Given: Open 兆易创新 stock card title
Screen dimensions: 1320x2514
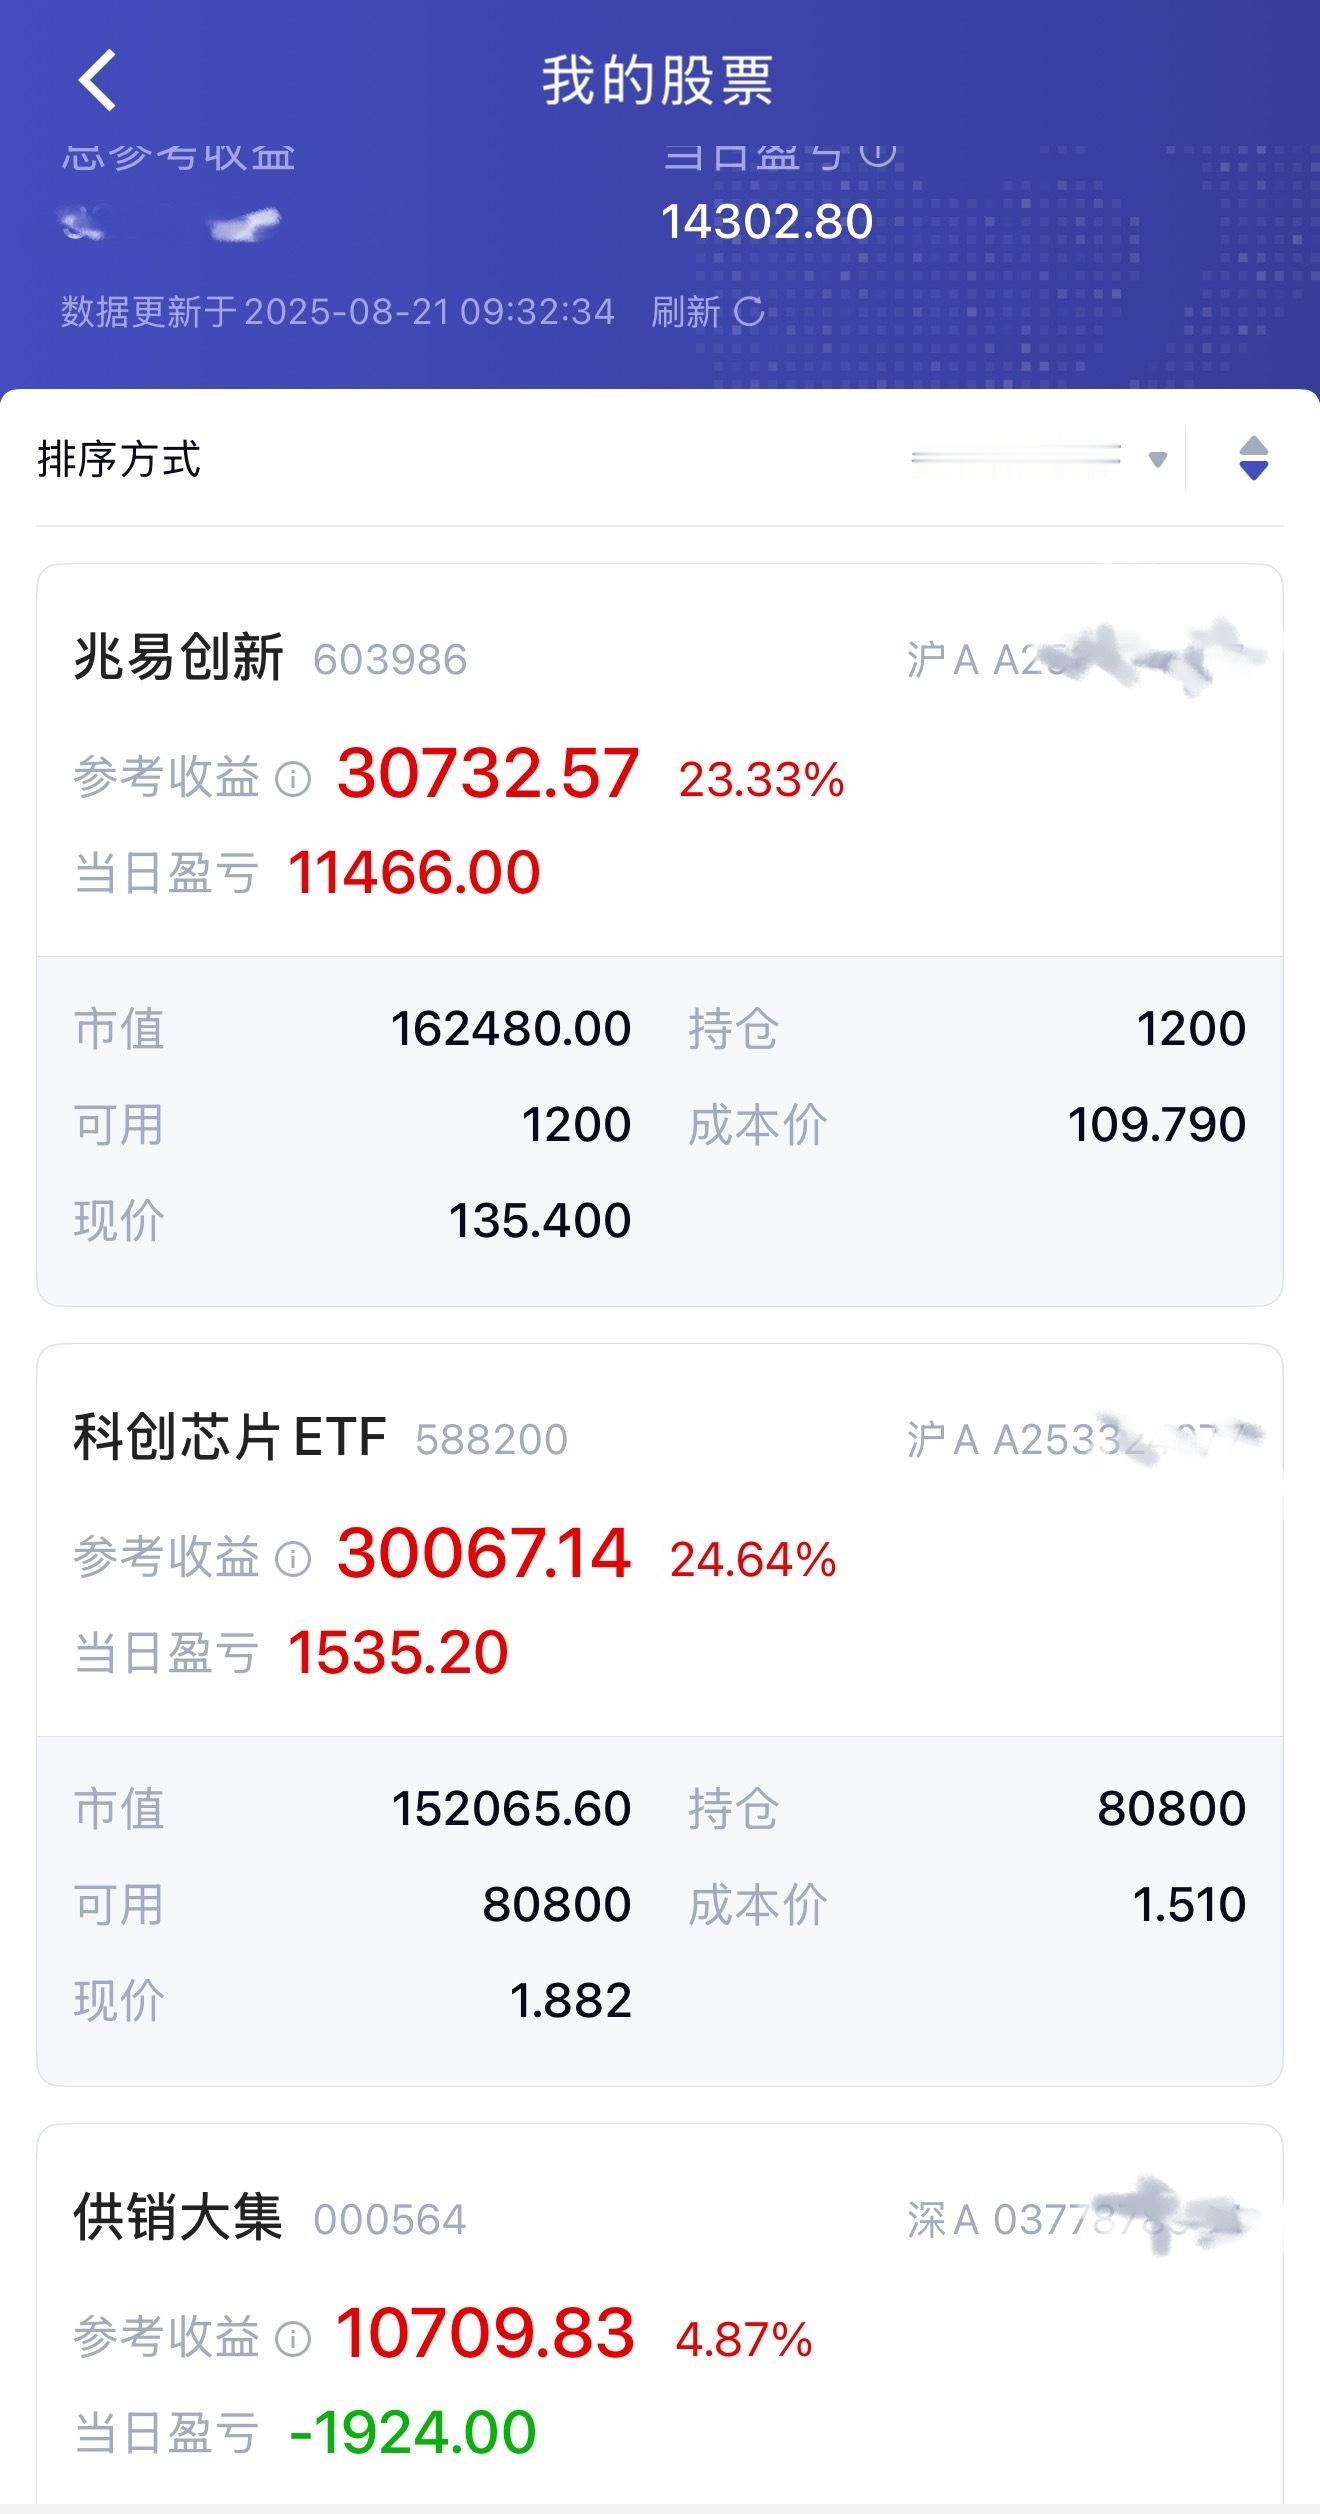Looking at the screenshot, I should pos(179,658).
